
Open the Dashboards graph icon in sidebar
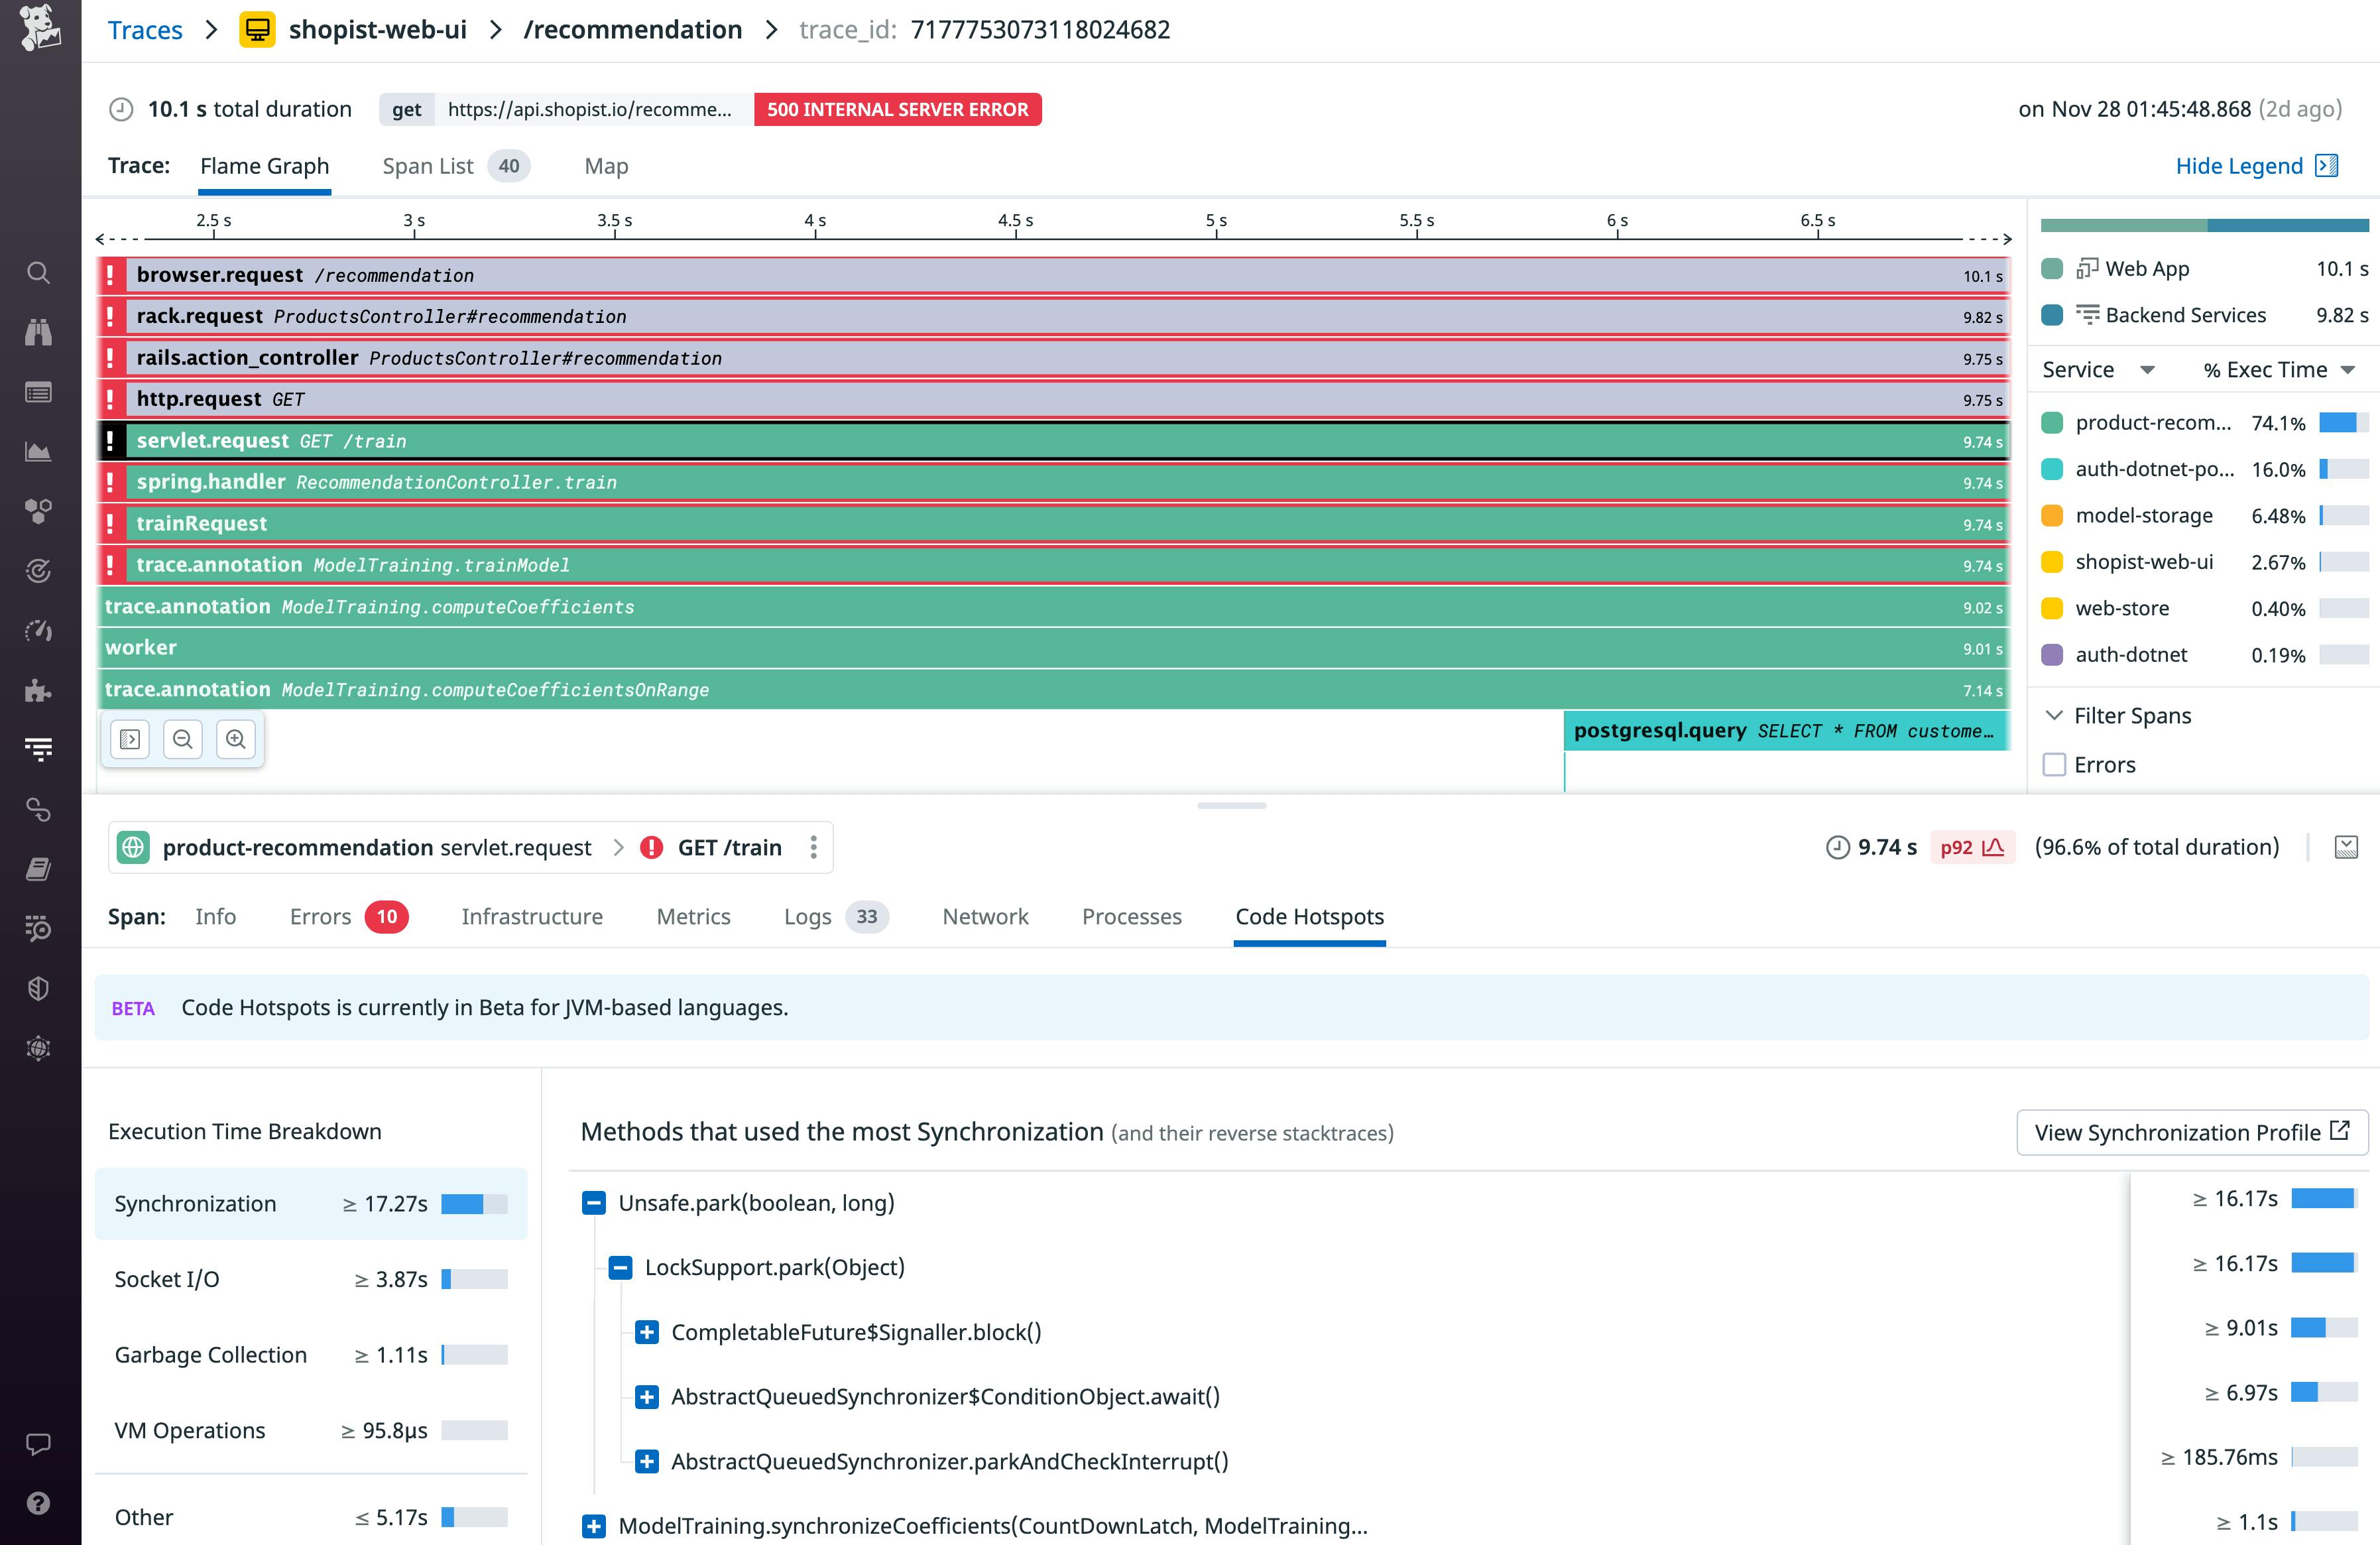38,451
